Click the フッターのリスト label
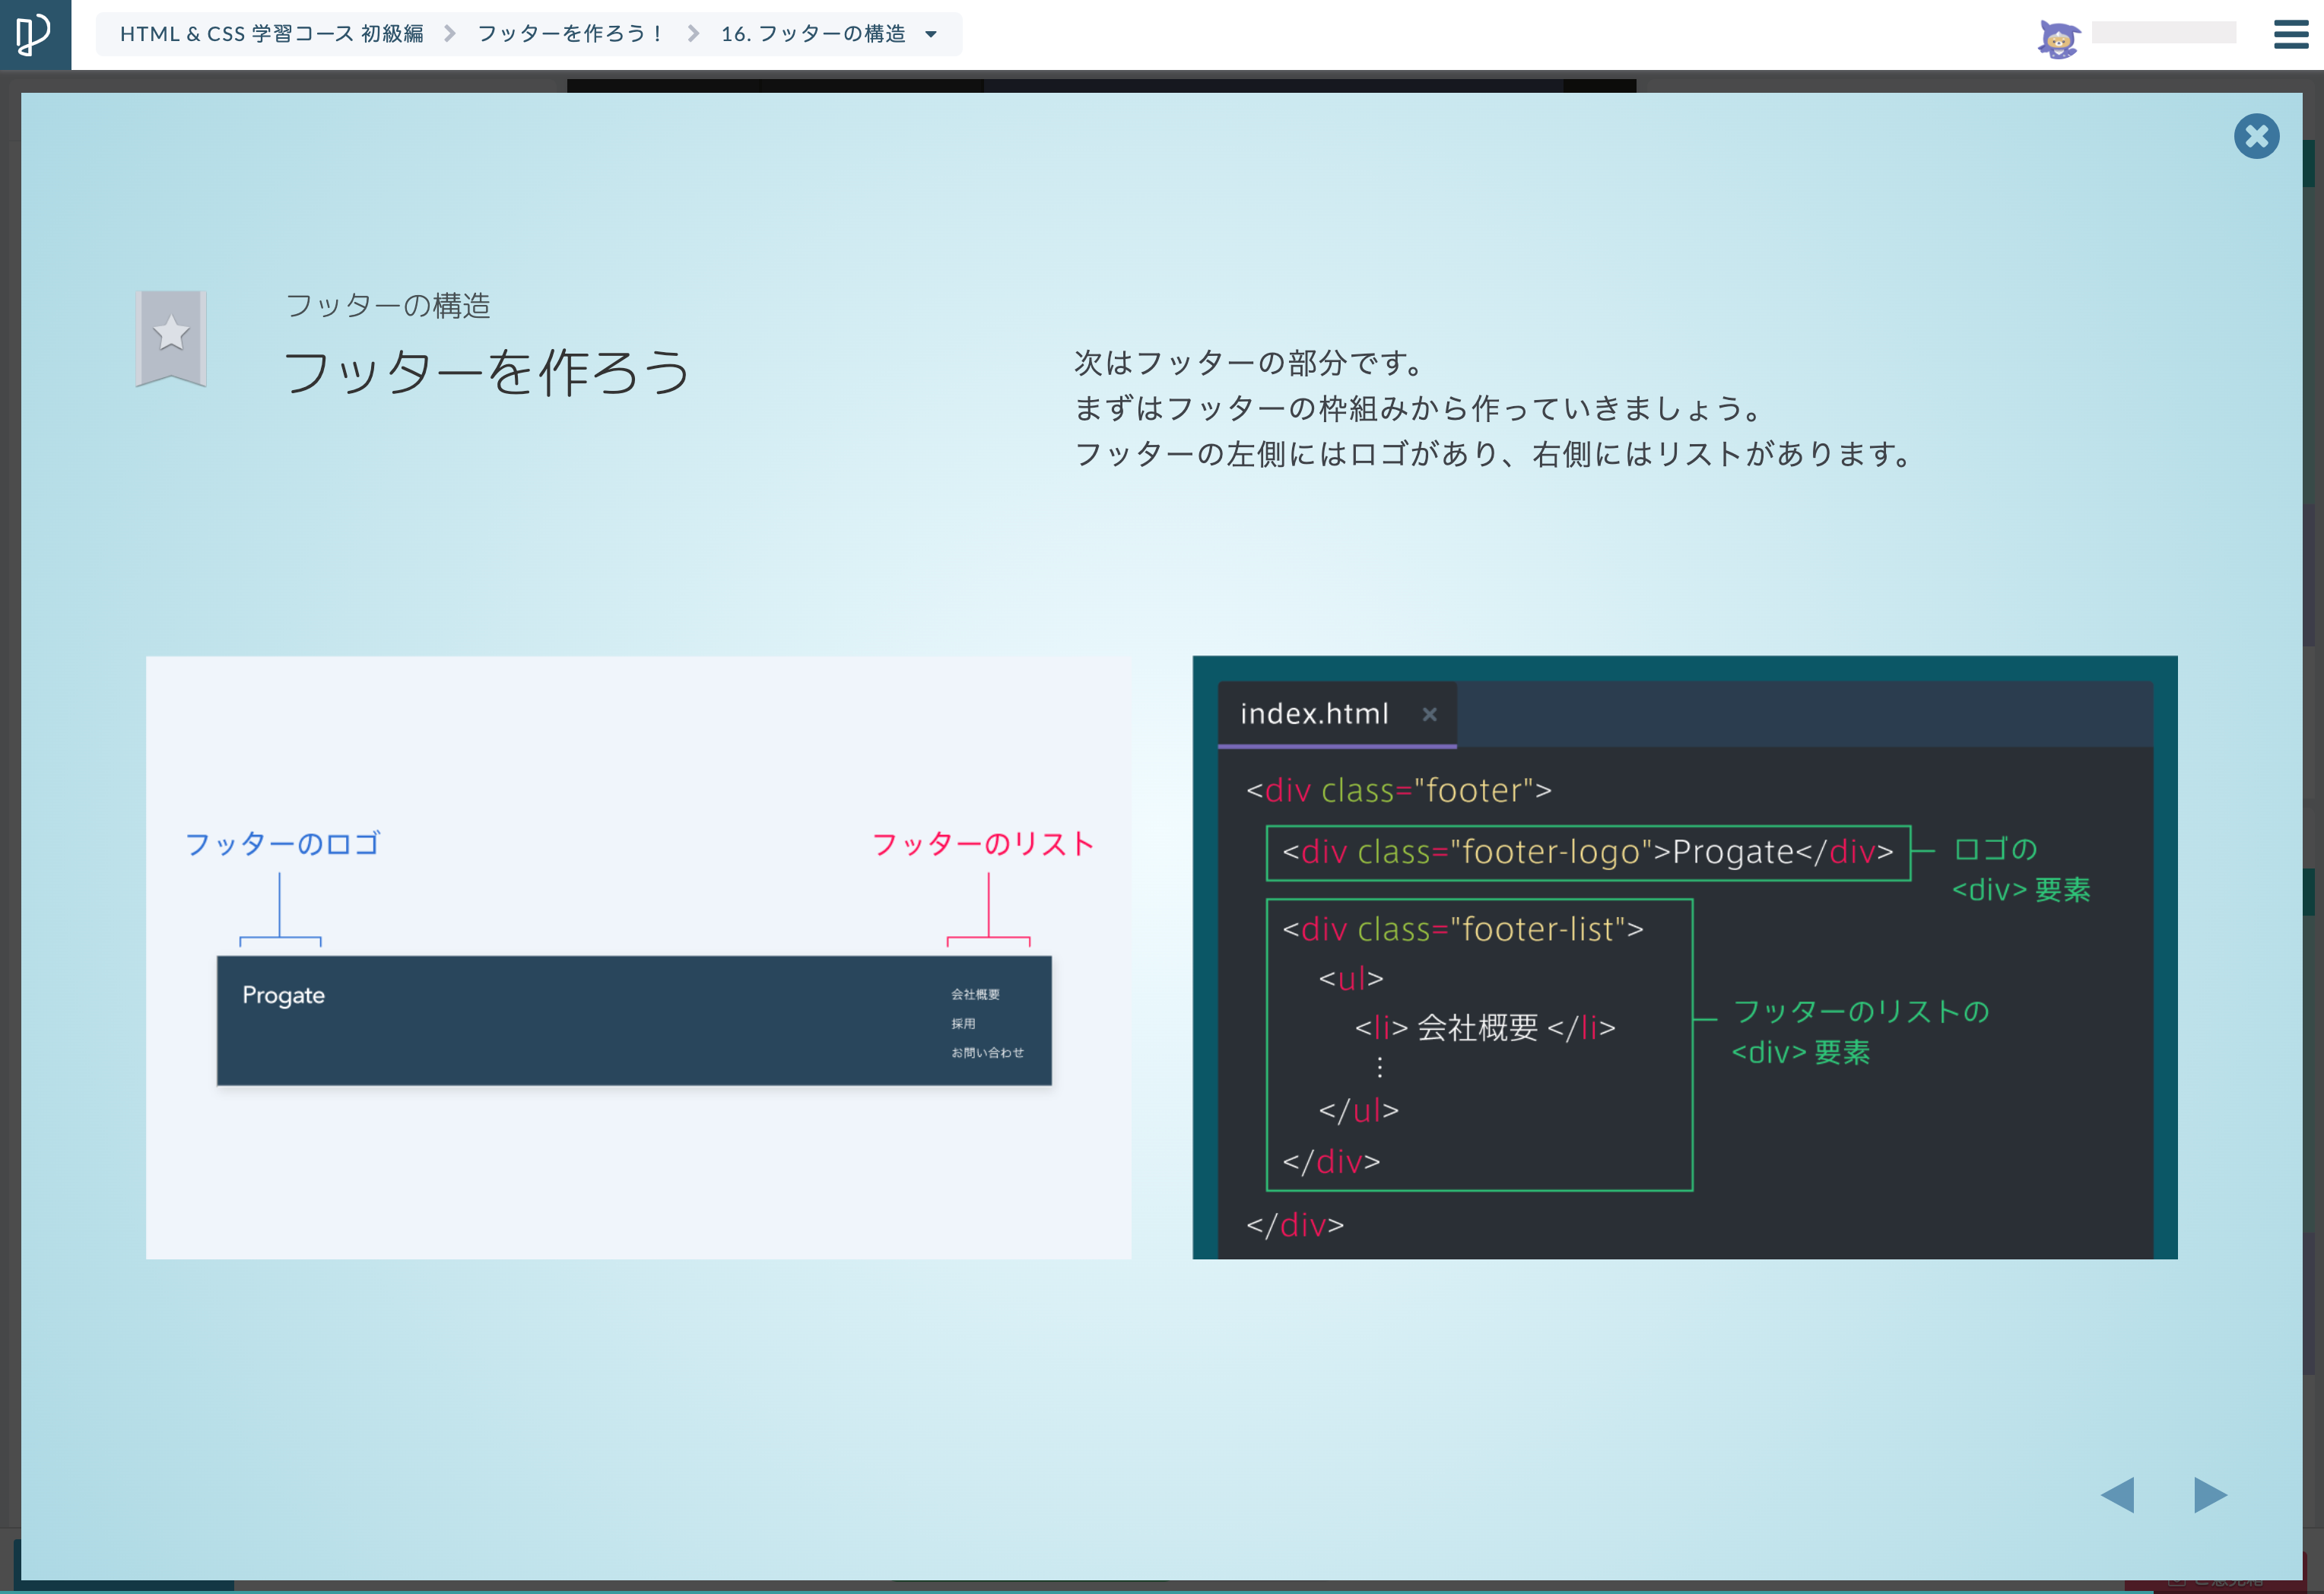Viewport: 2324px width, 1594px height. click(x=983, y=844)
